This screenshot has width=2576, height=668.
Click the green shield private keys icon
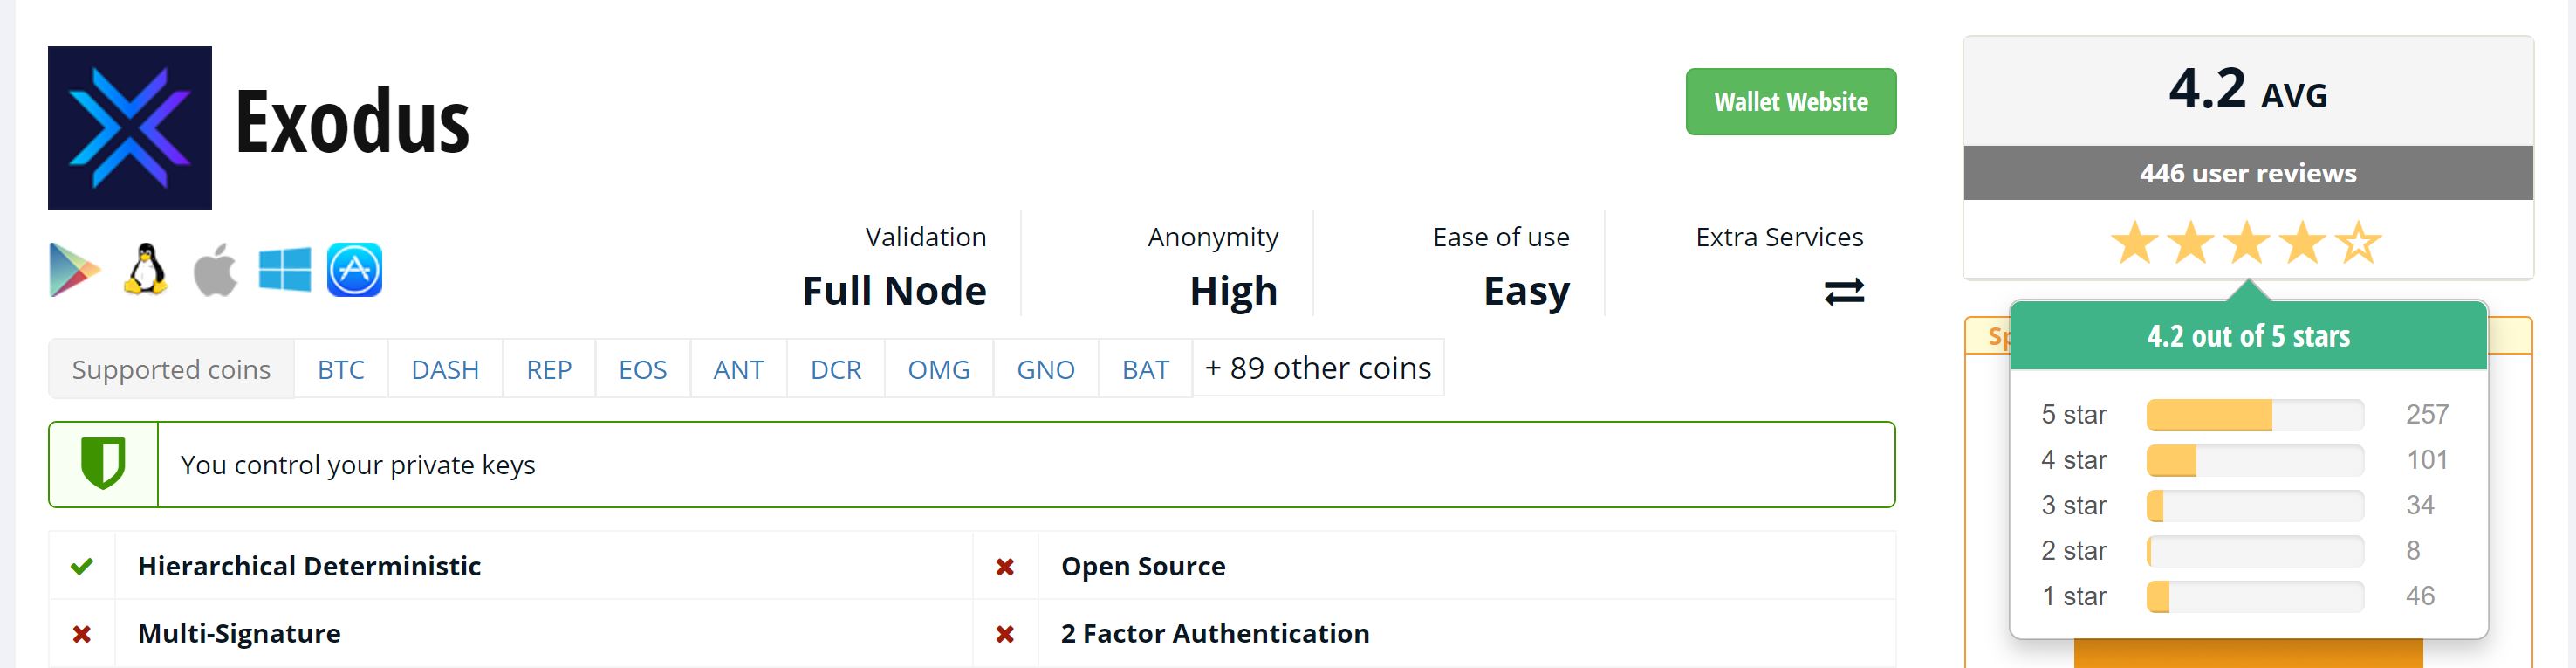tap(103, 464)
